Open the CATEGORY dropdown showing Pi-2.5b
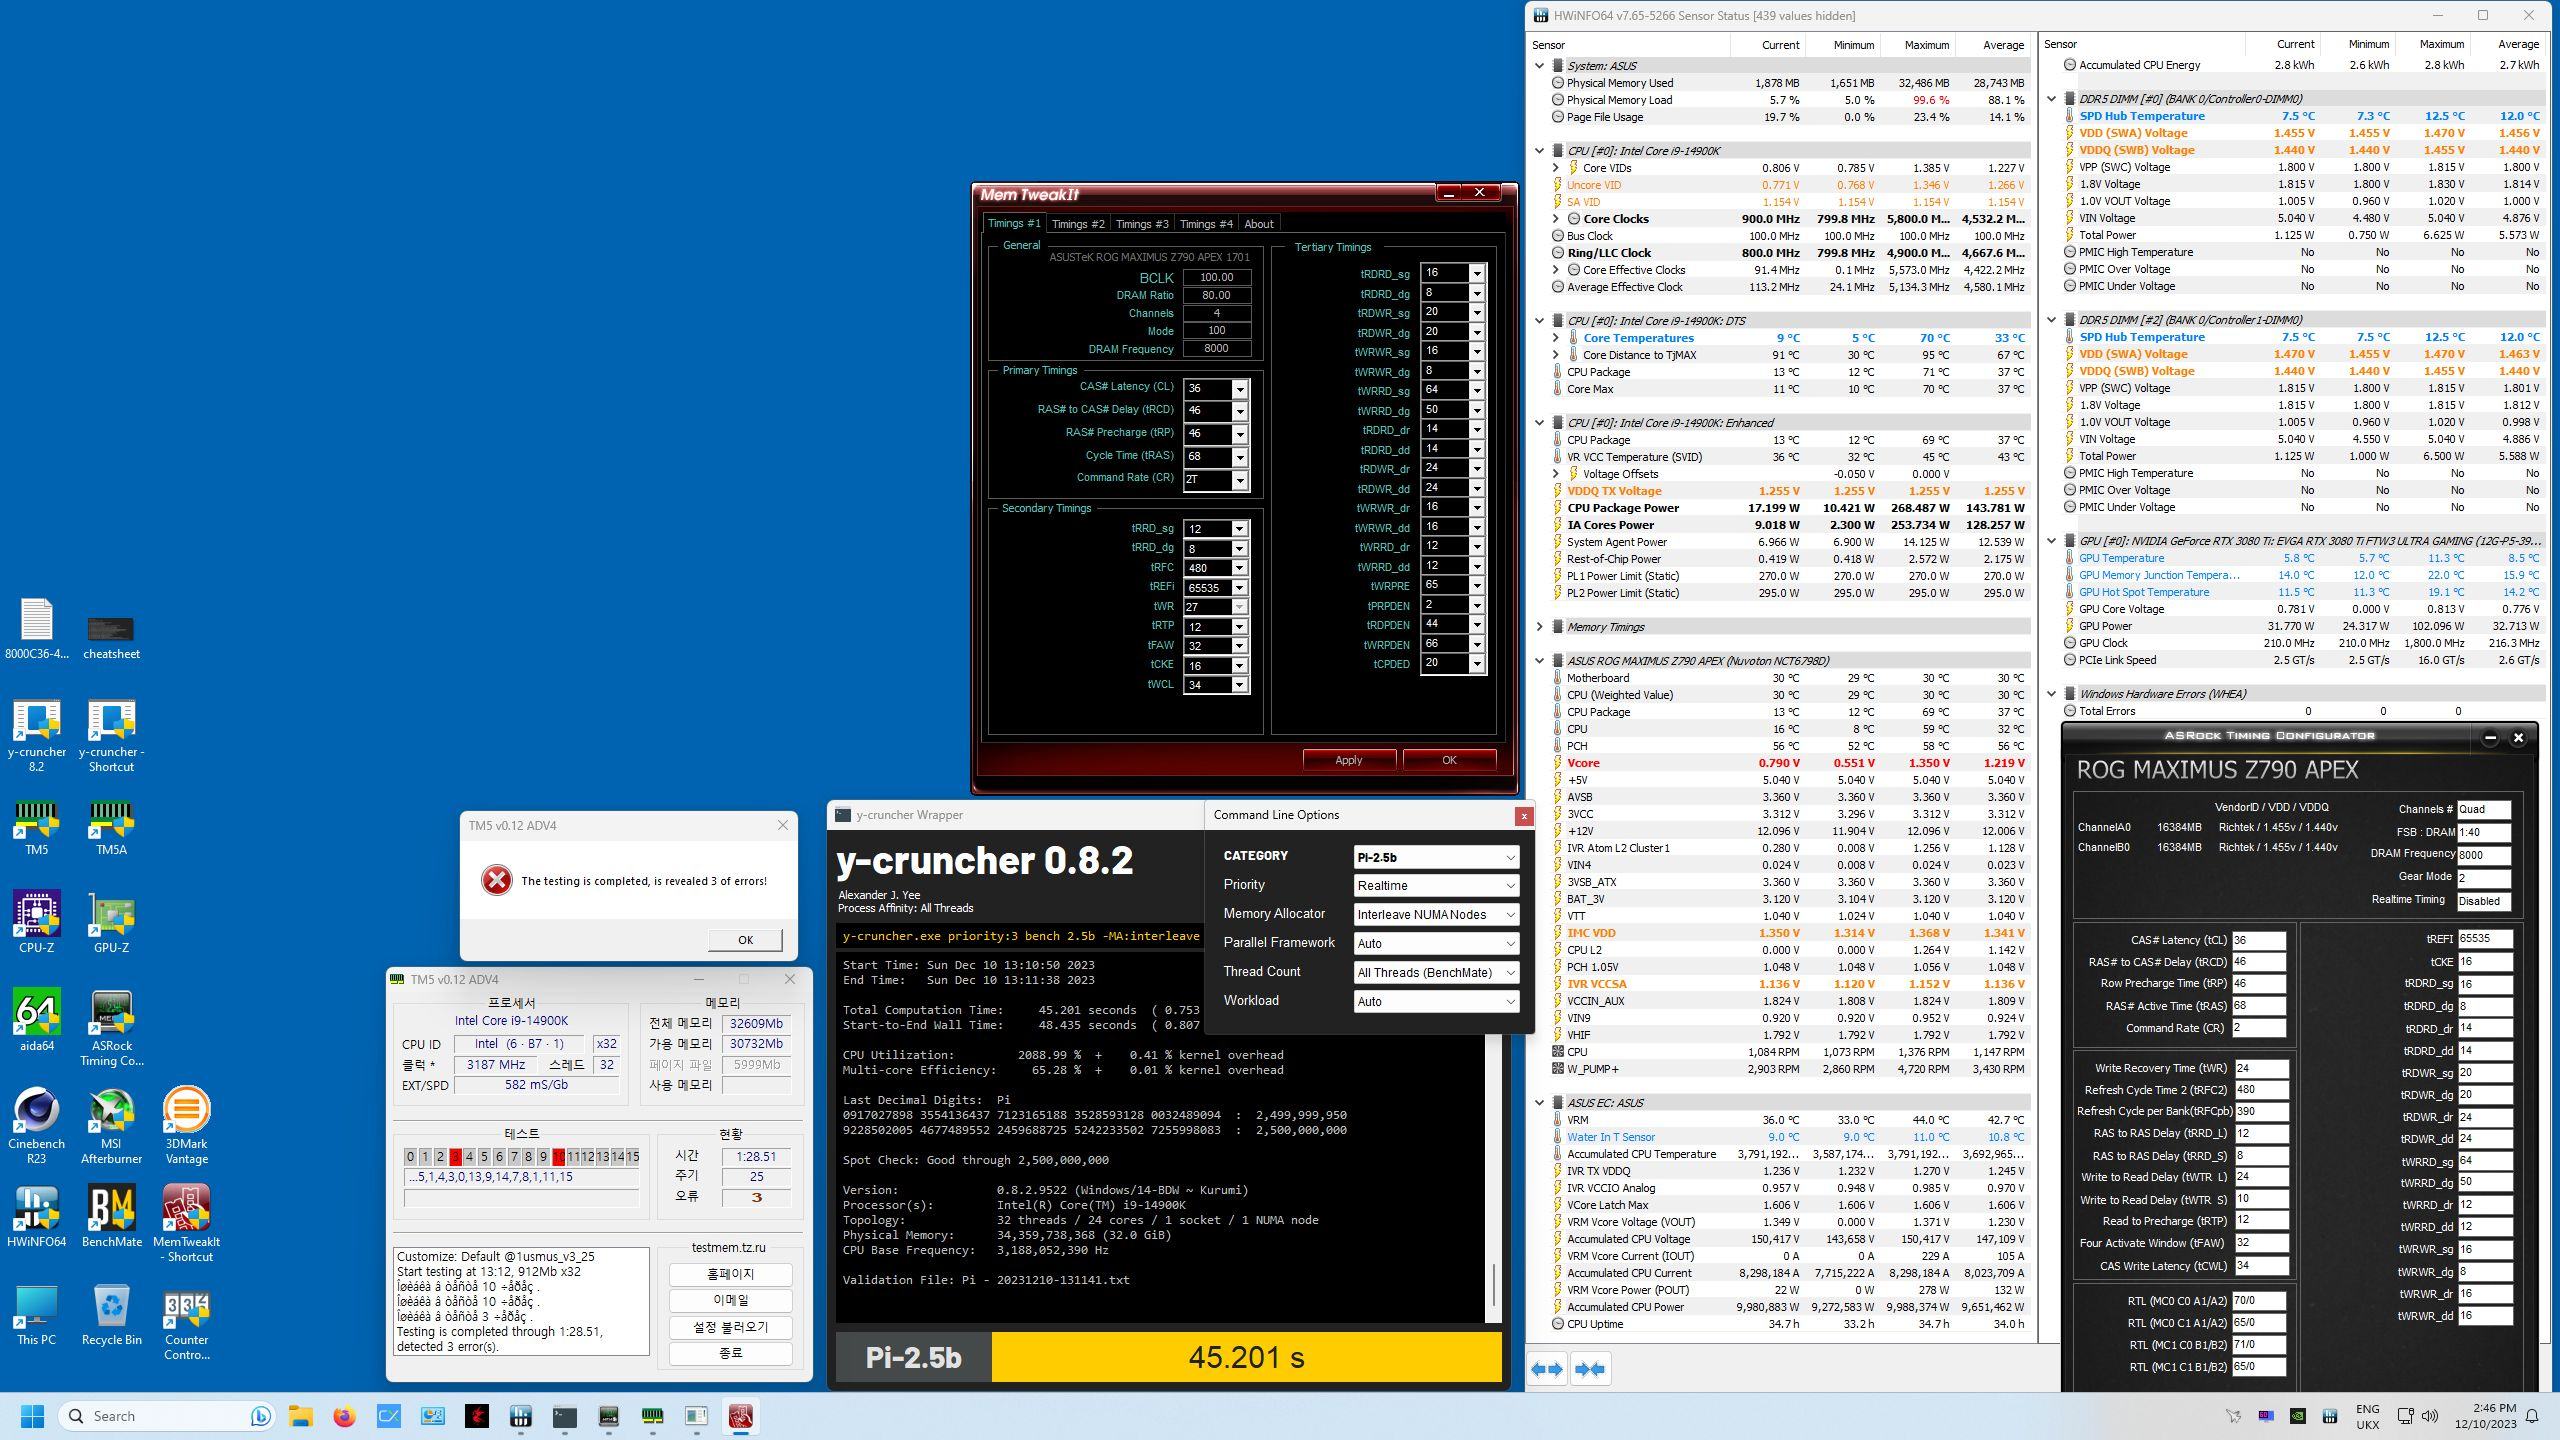 (1436, 857)
